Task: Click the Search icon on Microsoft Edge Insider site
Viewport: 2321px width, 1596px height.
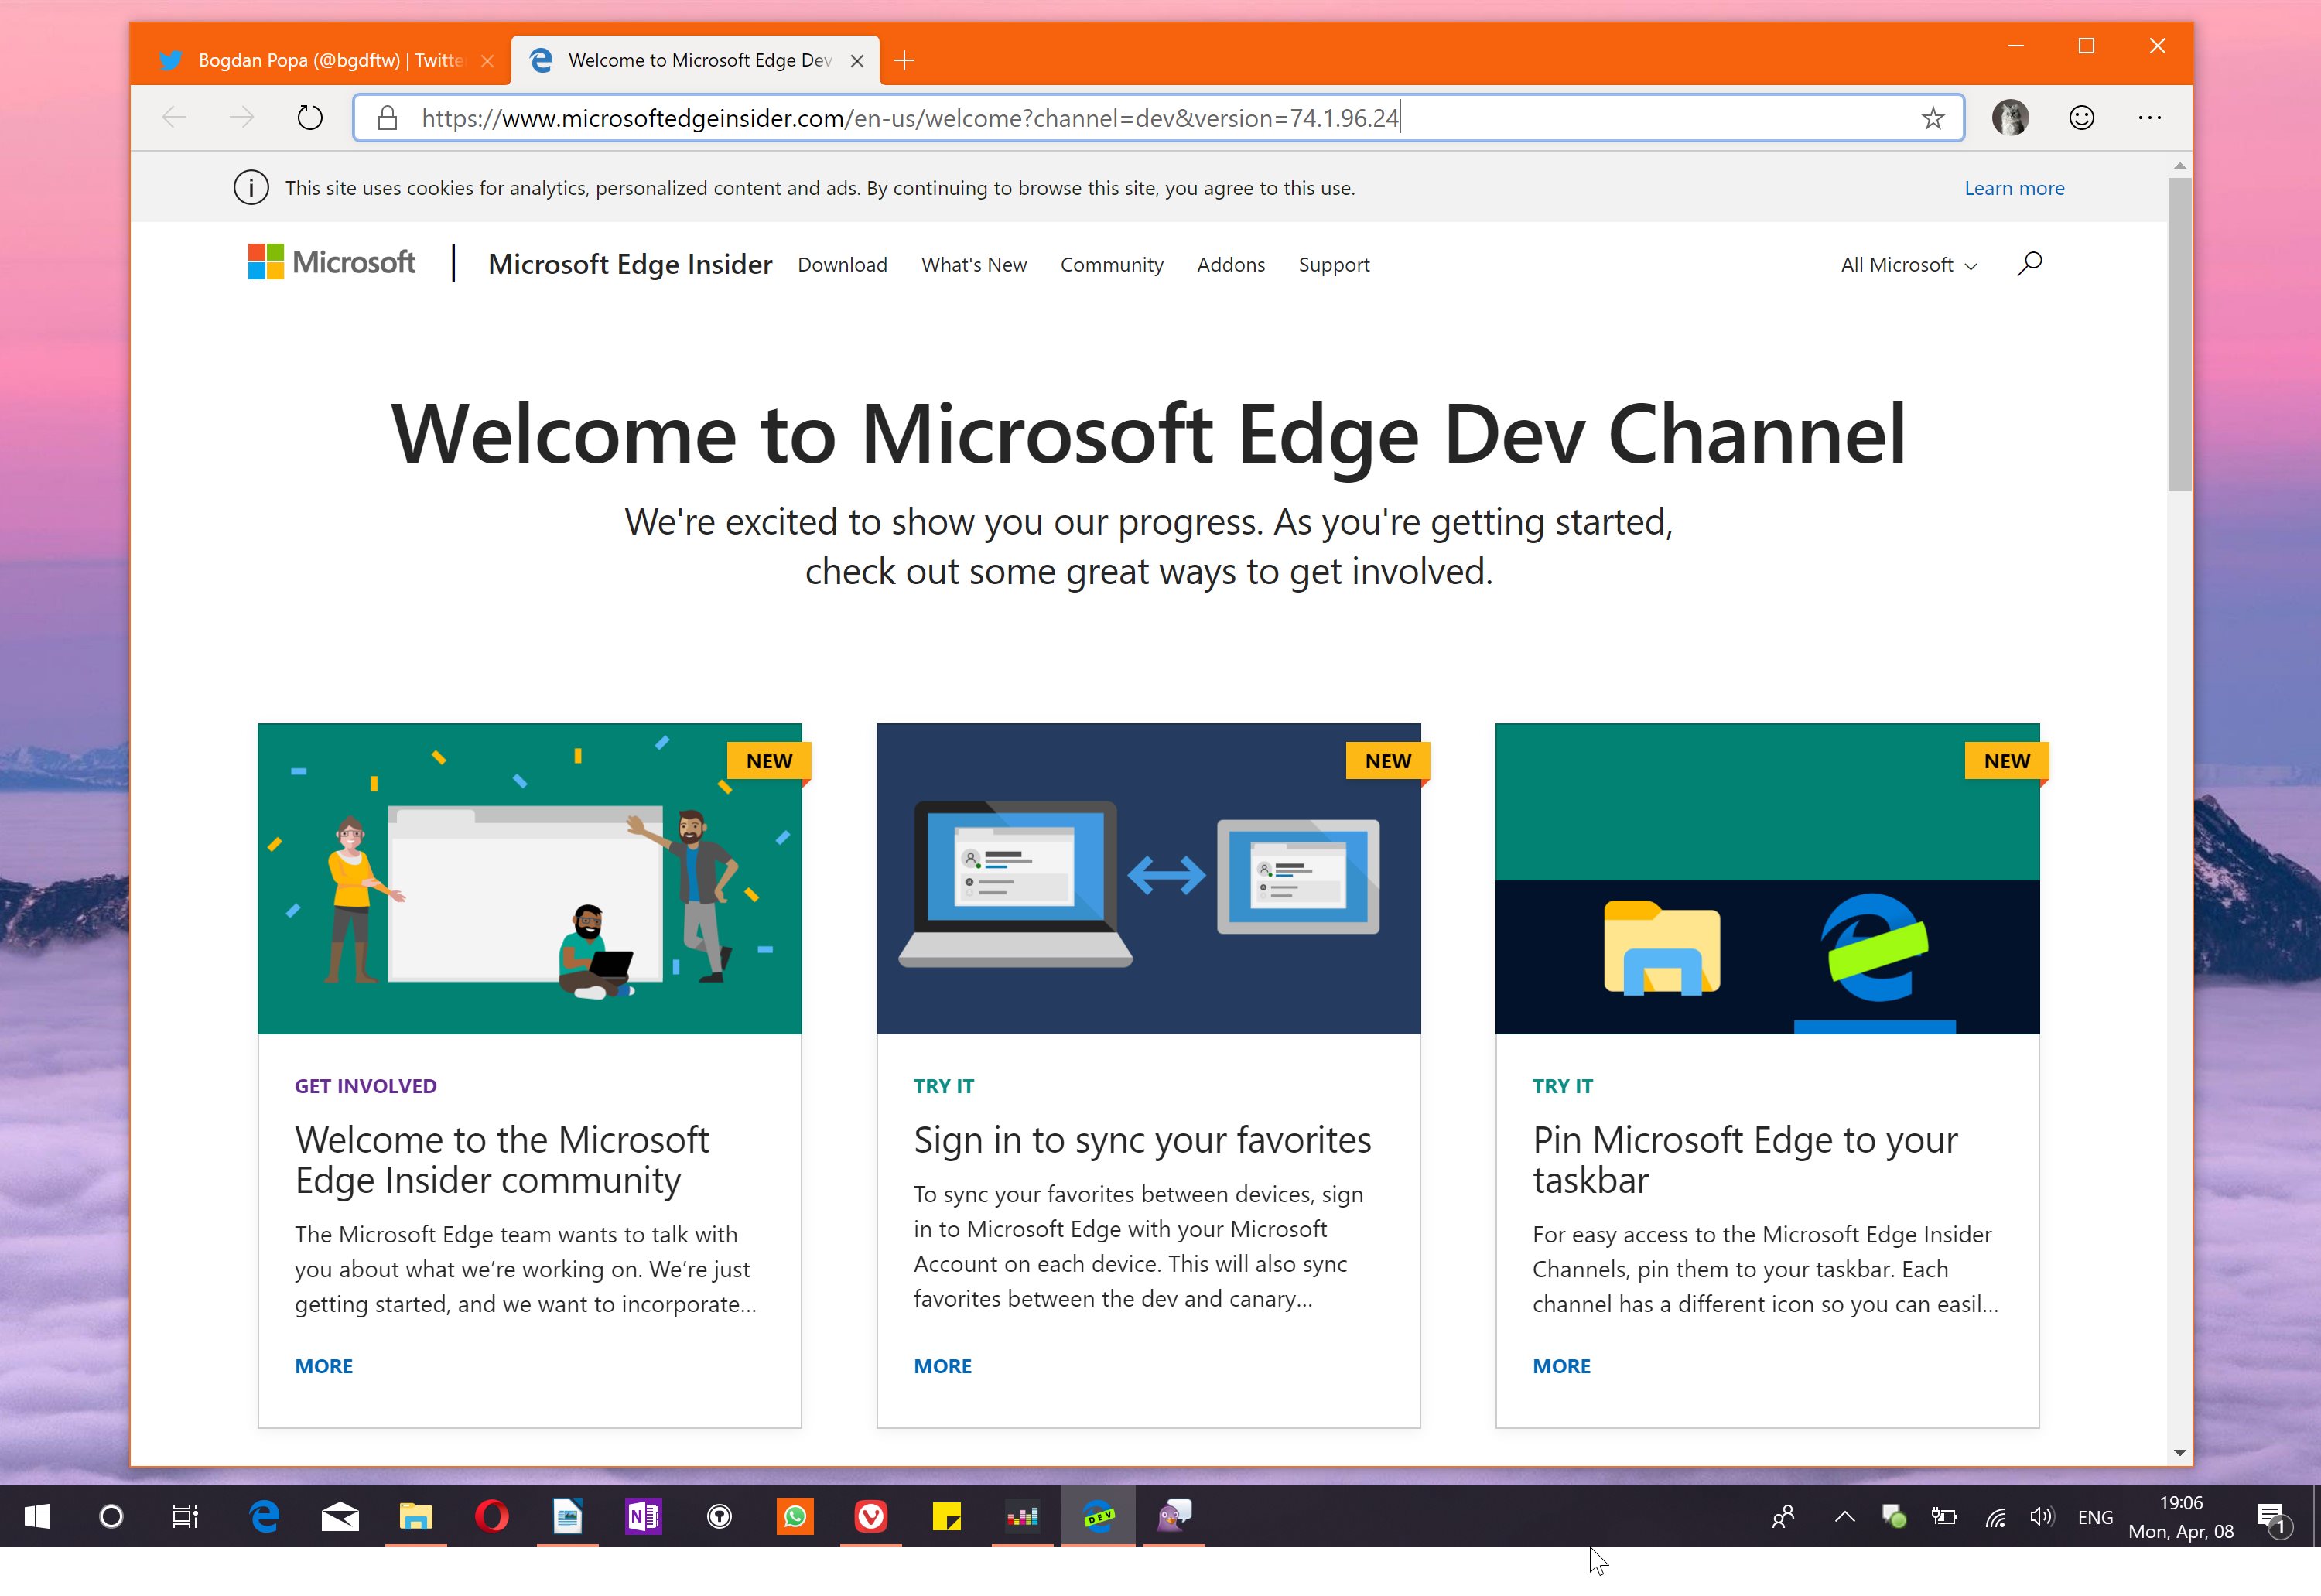Action: [x=2032, y=265]
